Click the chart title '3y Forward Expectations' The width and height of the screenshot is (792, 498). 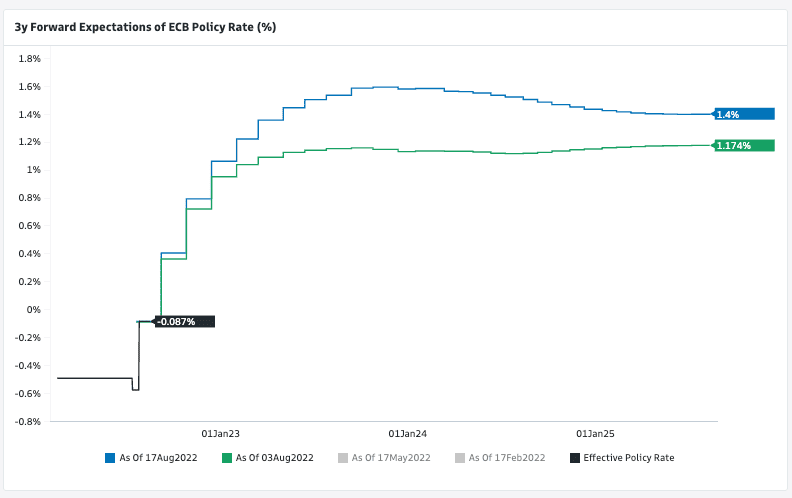145,27
